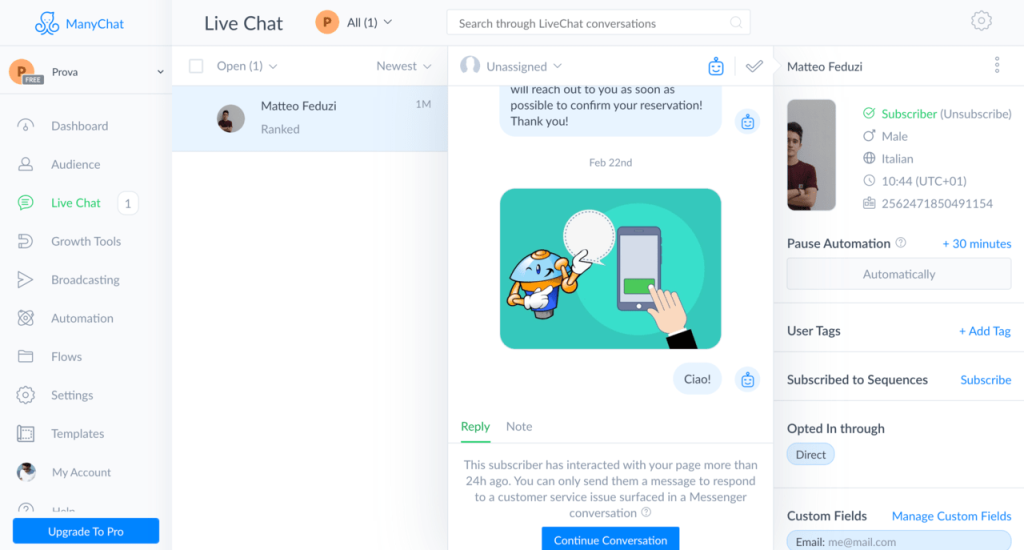Click the robot automation icon in chat header

point(716,66)
